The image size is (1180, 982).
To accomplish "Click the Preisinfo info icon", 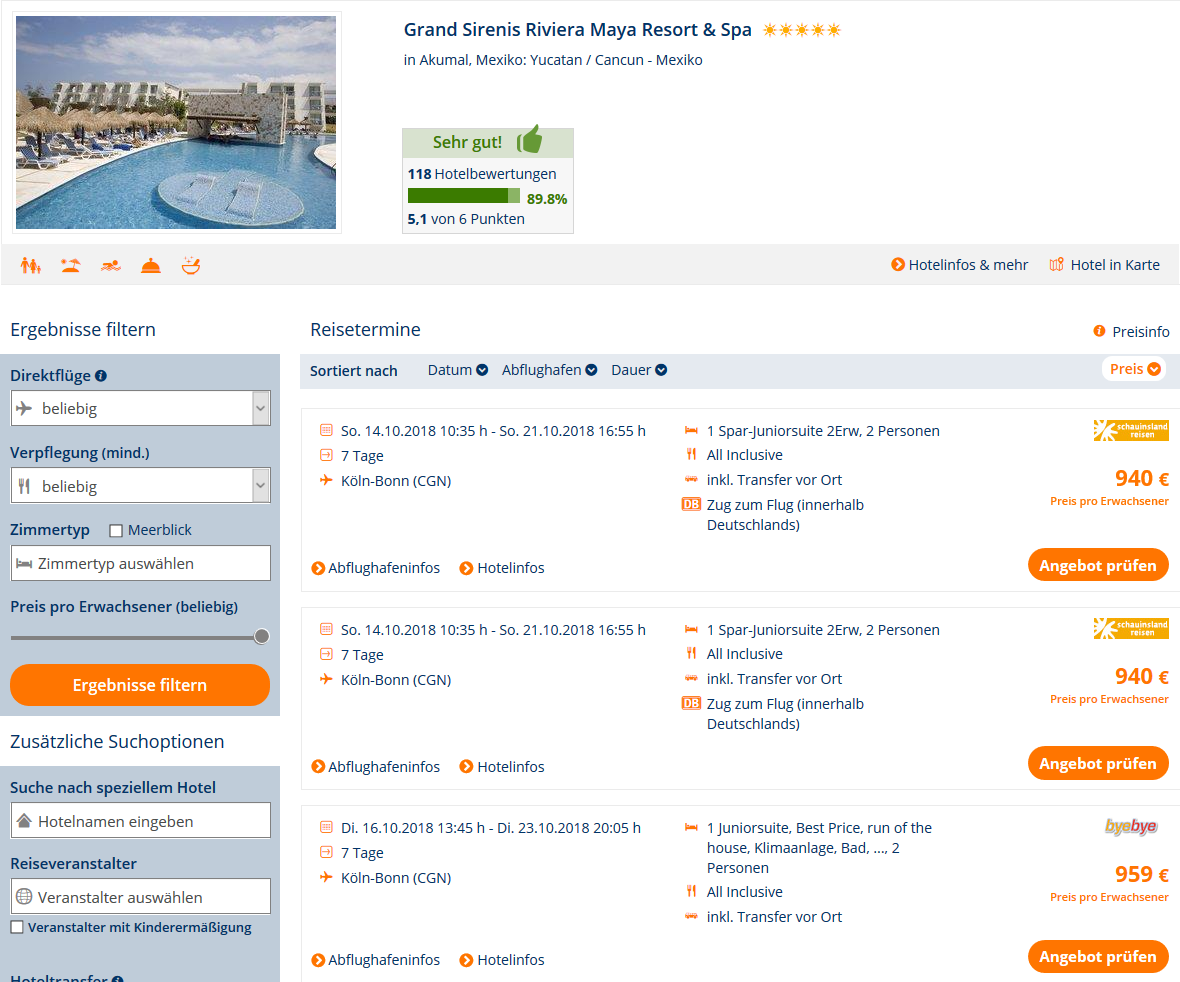I will point(1099,331).
